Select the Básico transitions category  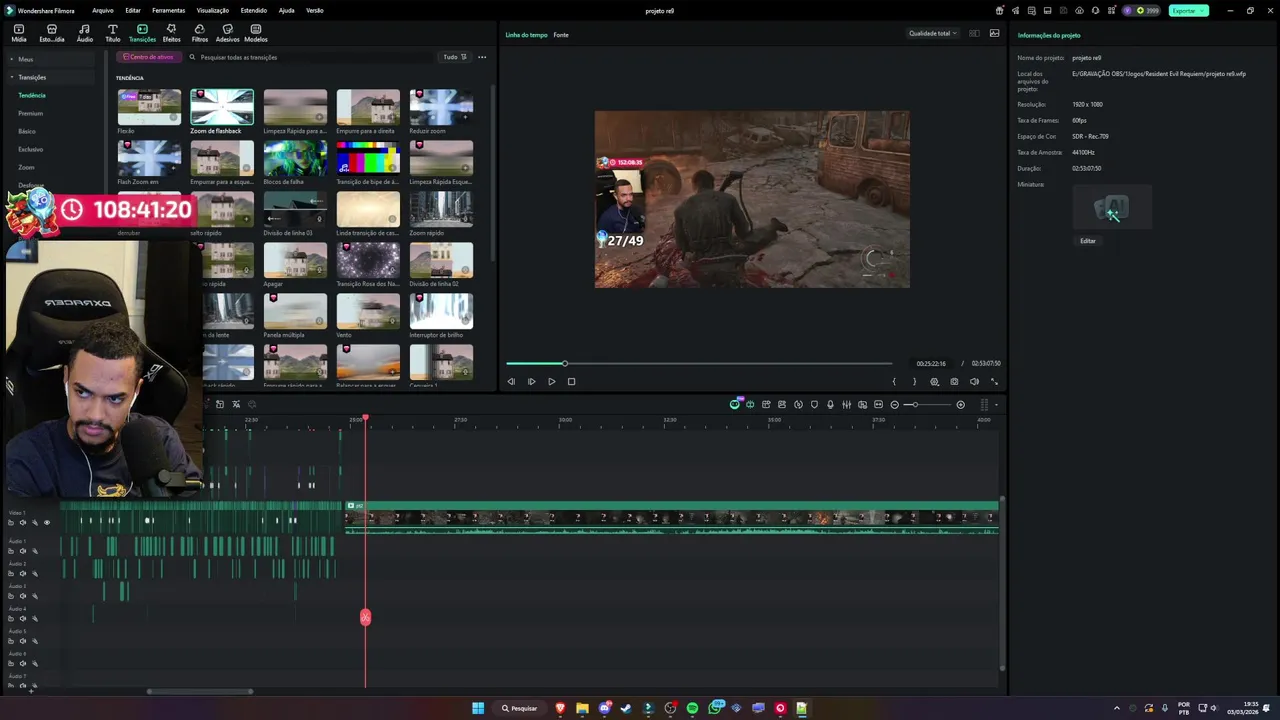click(27, 131)
